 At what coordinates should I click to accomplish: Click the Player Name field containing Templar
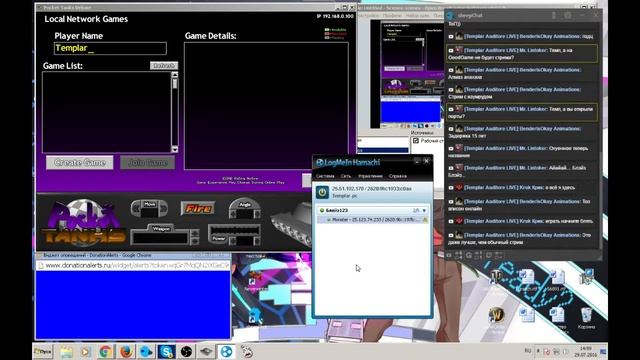[110, 48]
